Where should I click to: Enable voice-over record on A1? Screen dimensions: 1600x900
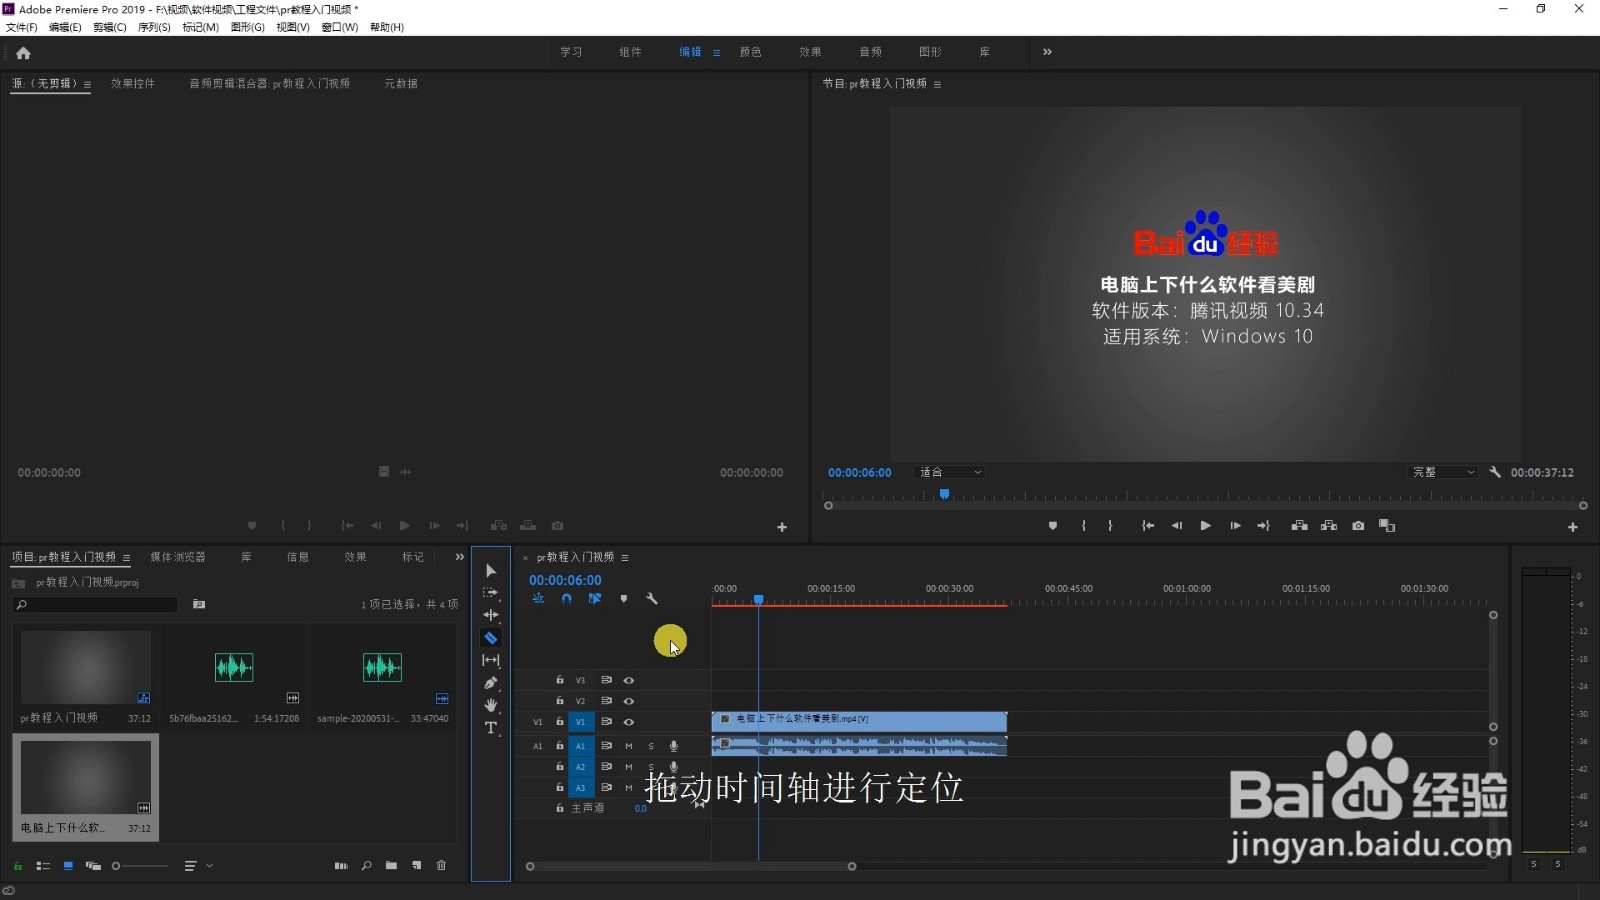[x=673, y=746]
